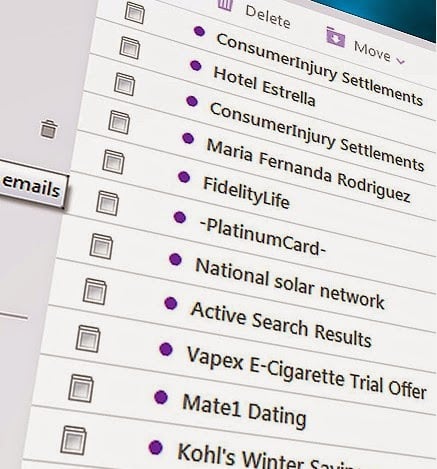Image resolution: width=437 pixels, height=469 pixels.
Task: Open the Mate1 Dating email
Action: coord(244,410)
